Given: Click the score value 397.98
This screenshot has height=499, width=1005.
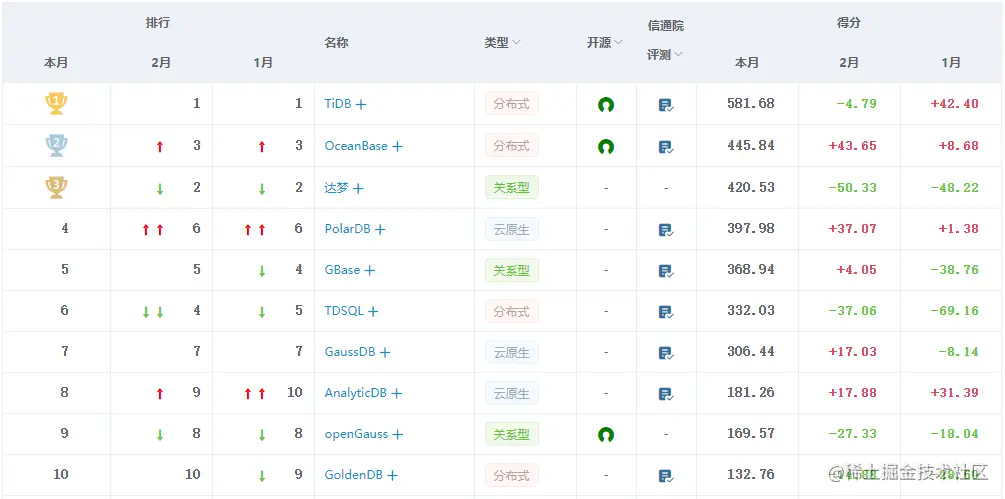Looking at the screenshot, I should pyautogui.click(x=751, y=228).
